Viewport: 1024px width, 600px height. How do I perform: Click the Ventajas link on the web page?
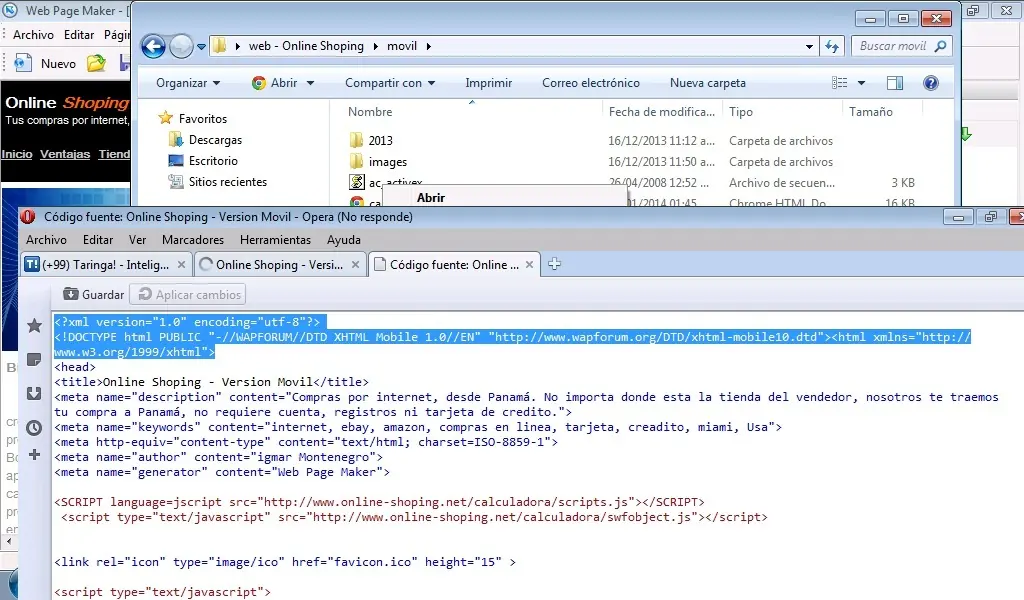[65, 154]
